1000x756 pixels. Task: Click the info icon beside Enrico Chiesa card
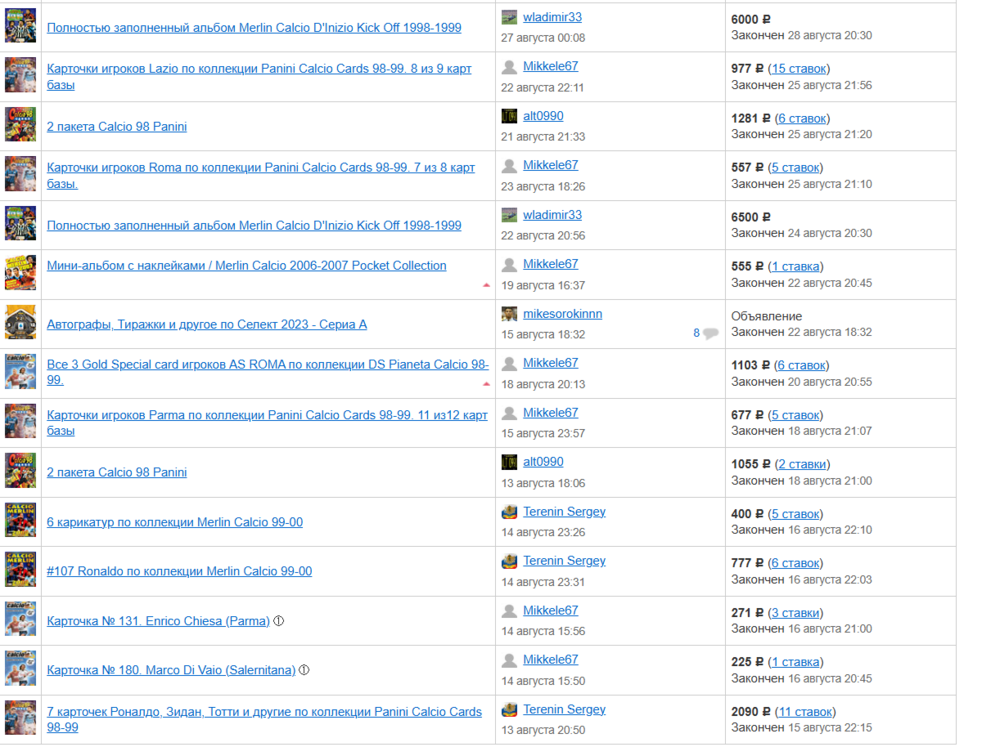point(279,621)
